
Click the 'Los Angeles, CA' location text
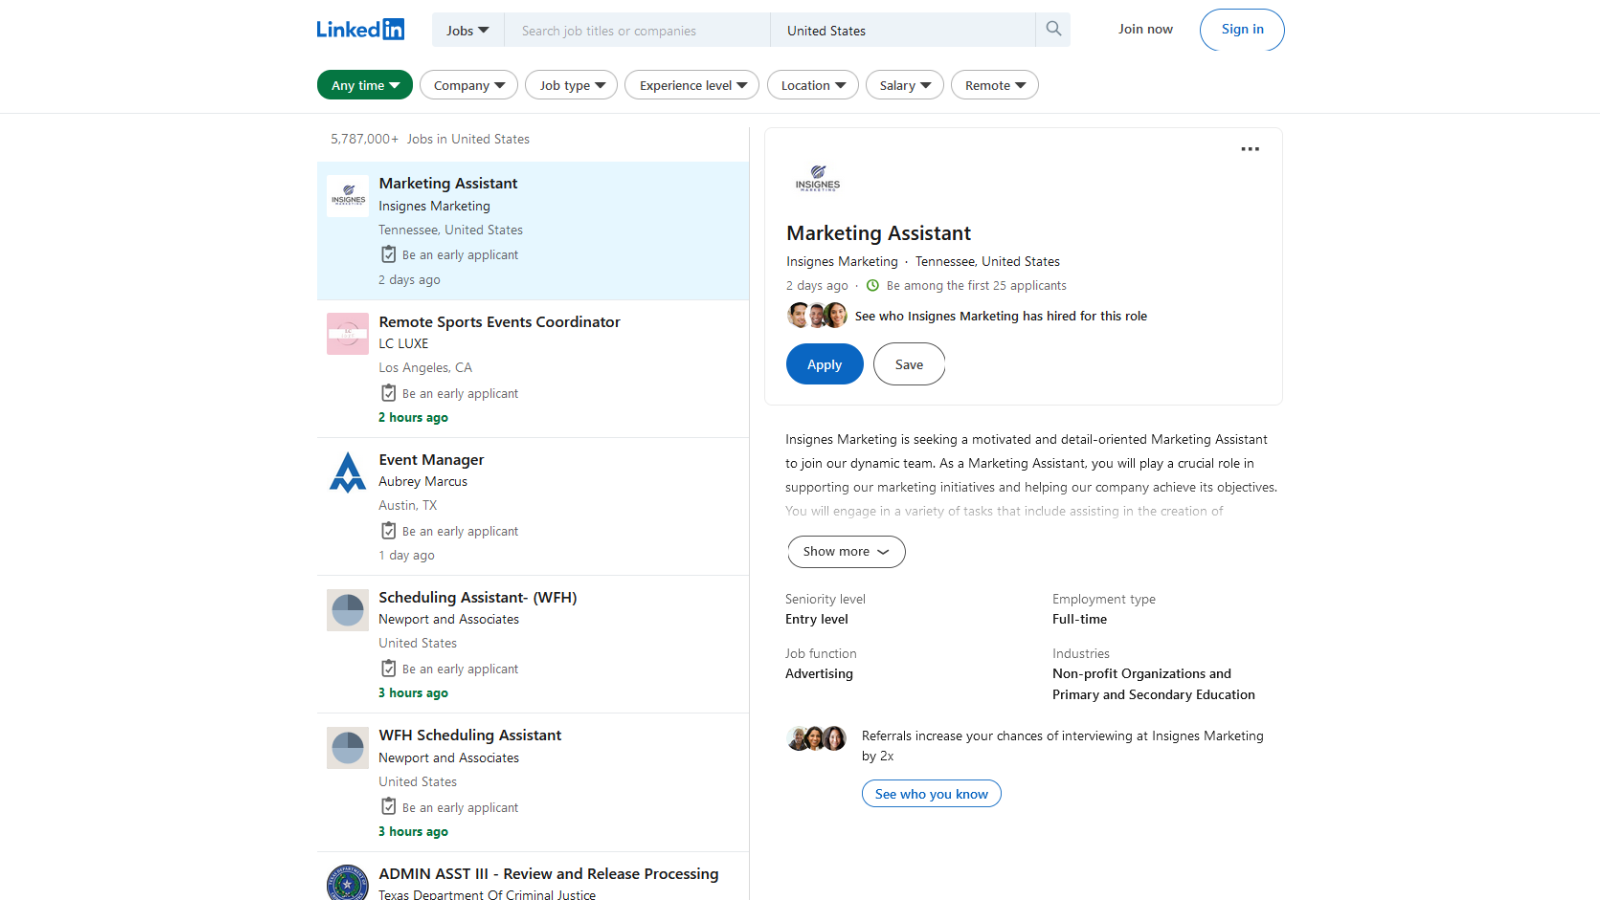pyautogui.click(x=425, y=367)
